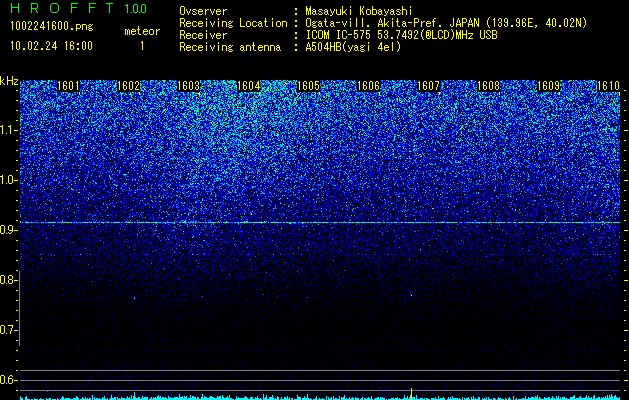Click the 0.9 frequency axis label
Screen dimensions: 629x400
(9, 230)
